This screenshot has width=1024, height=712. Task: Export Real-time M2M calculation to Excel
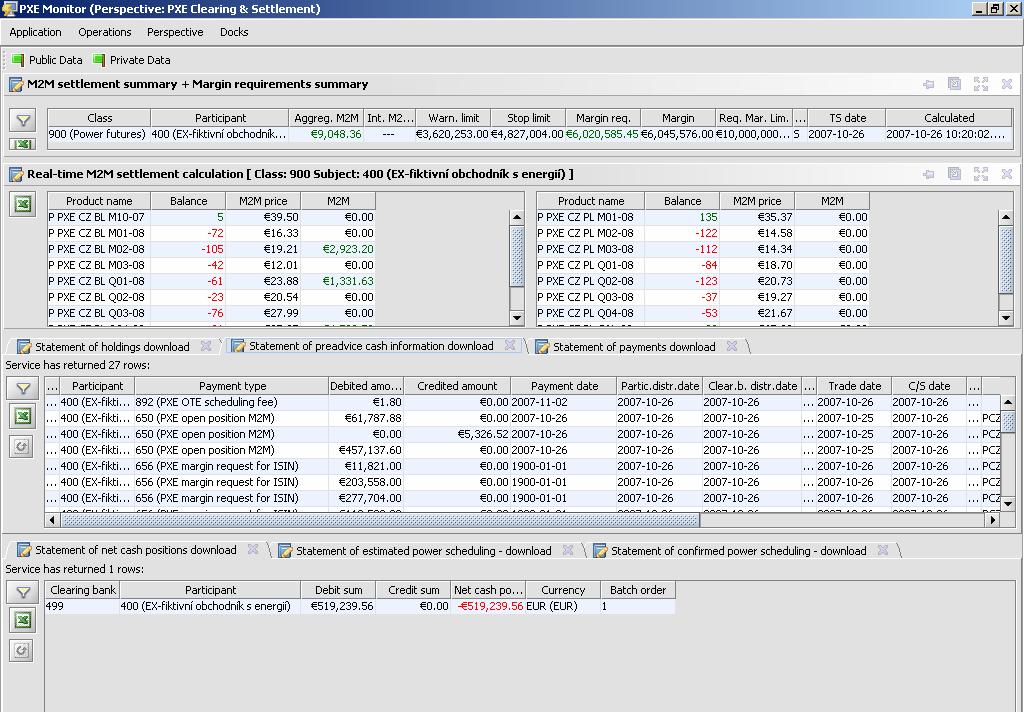(x=23, y=204)
